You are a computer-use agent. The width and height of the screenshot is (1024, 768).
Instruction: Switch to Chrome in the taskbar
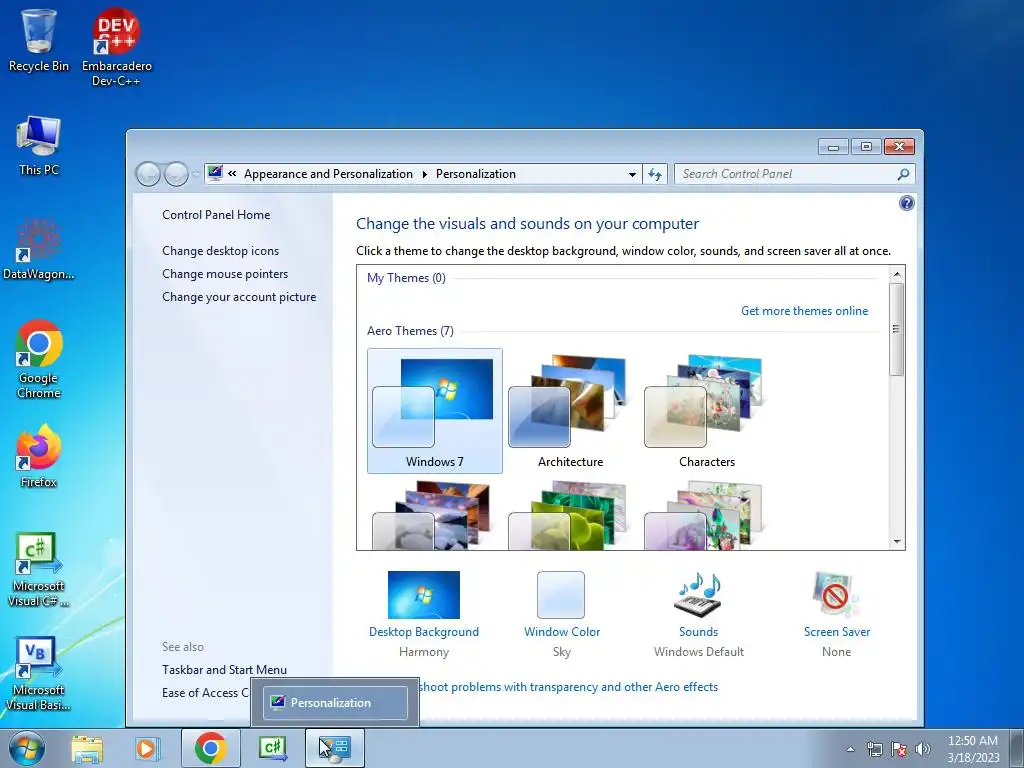point(210,748)
